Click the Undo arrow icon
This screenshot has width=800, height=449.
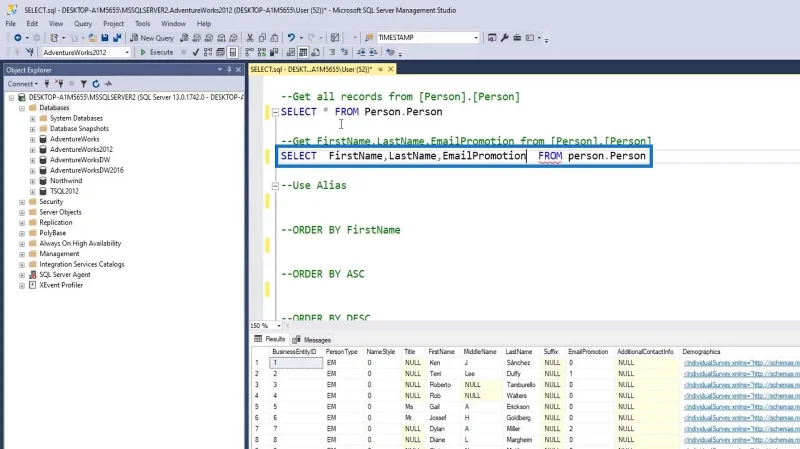coord(291,38)
